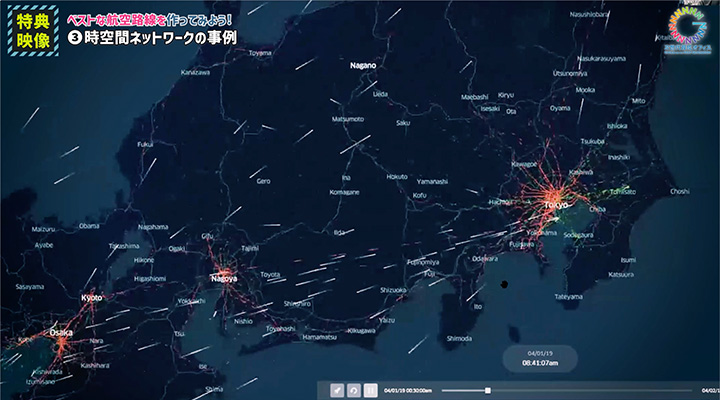Image resolution: width=720 pixels, height=400 pixels.
Task: Click the Shizuoka label on the map
Action: pyautogui.click(x=393, y=289)
